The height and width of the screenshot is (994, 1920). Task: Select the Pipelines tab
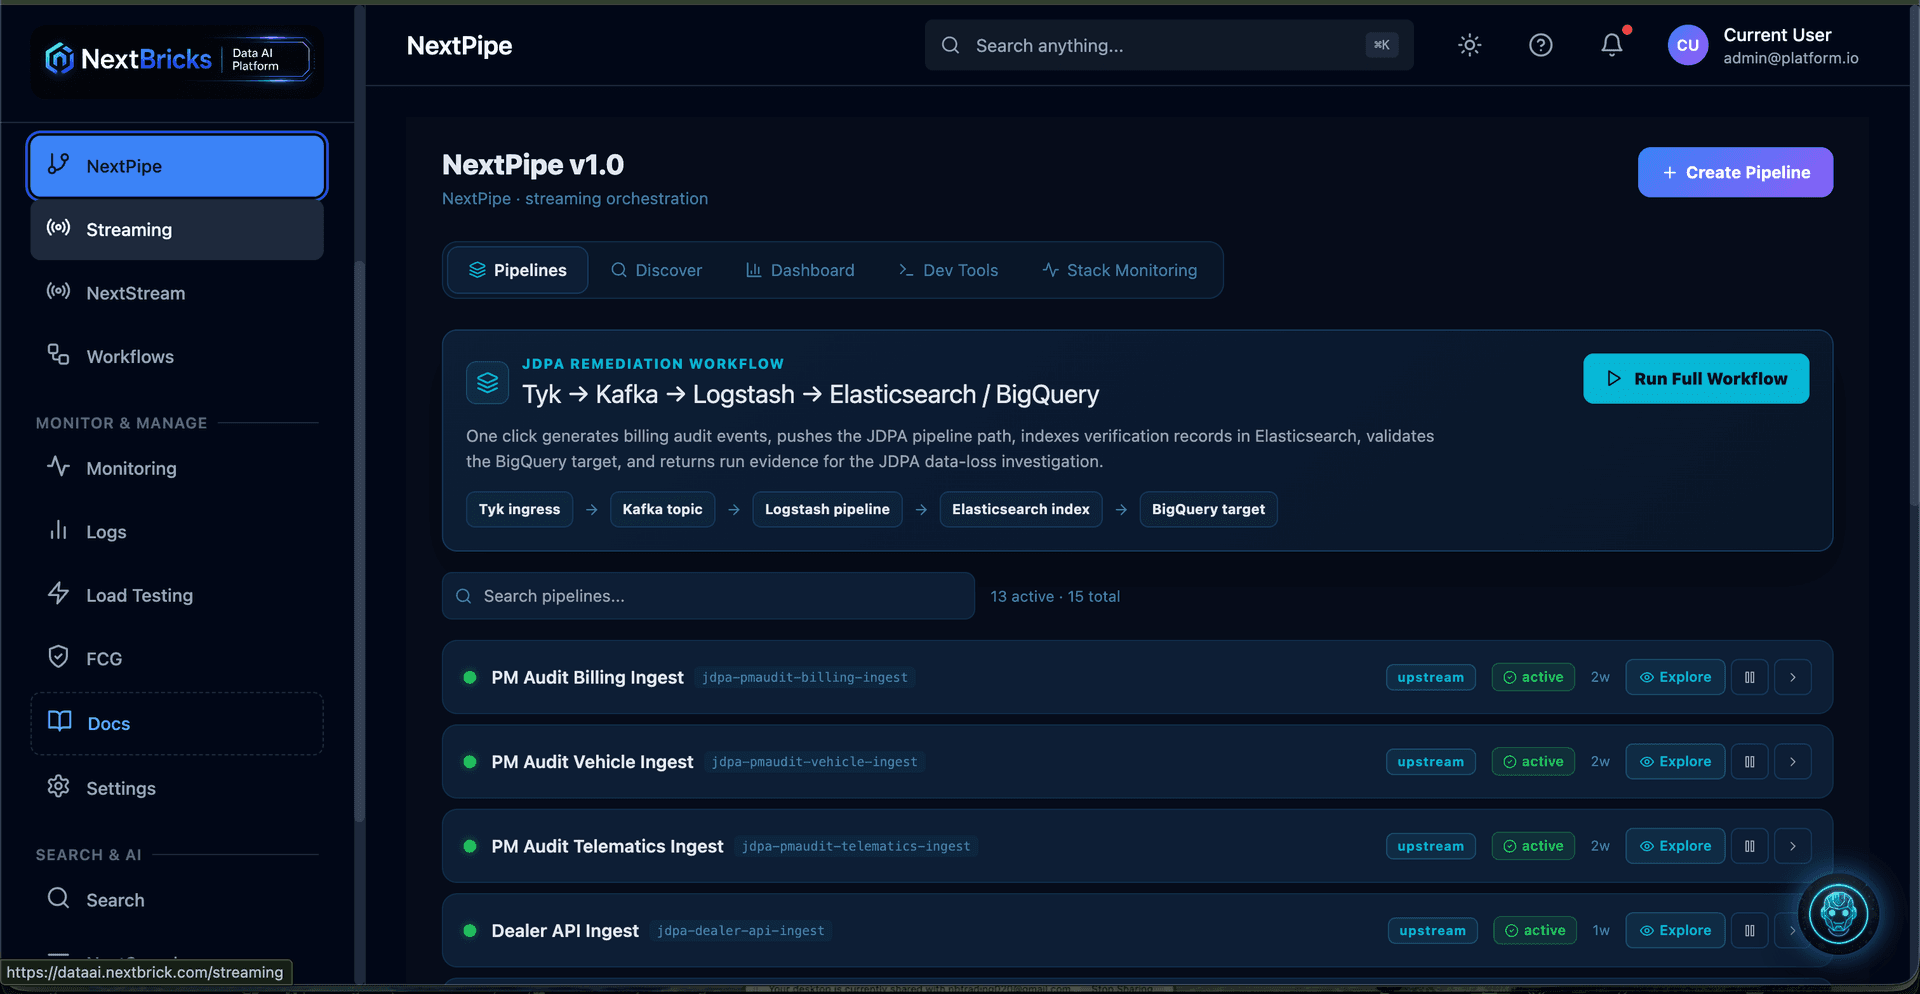coord(517,270)
